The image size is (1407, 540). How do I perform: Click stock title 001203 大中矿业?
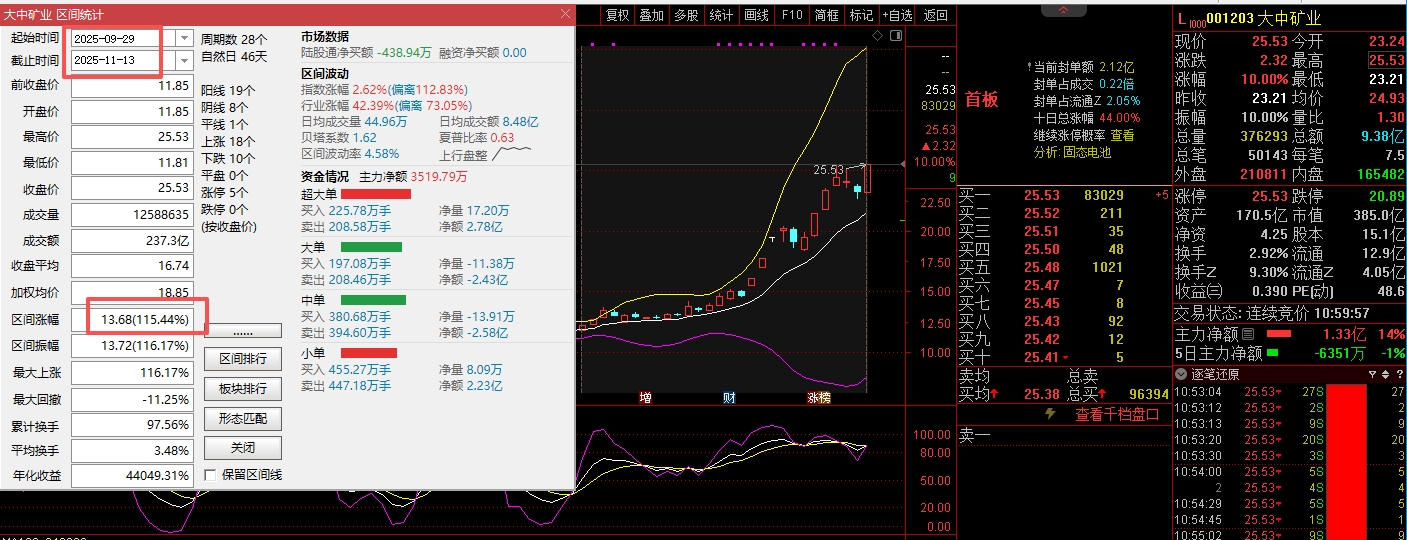pyautogui.click(x=1263, y=18)
